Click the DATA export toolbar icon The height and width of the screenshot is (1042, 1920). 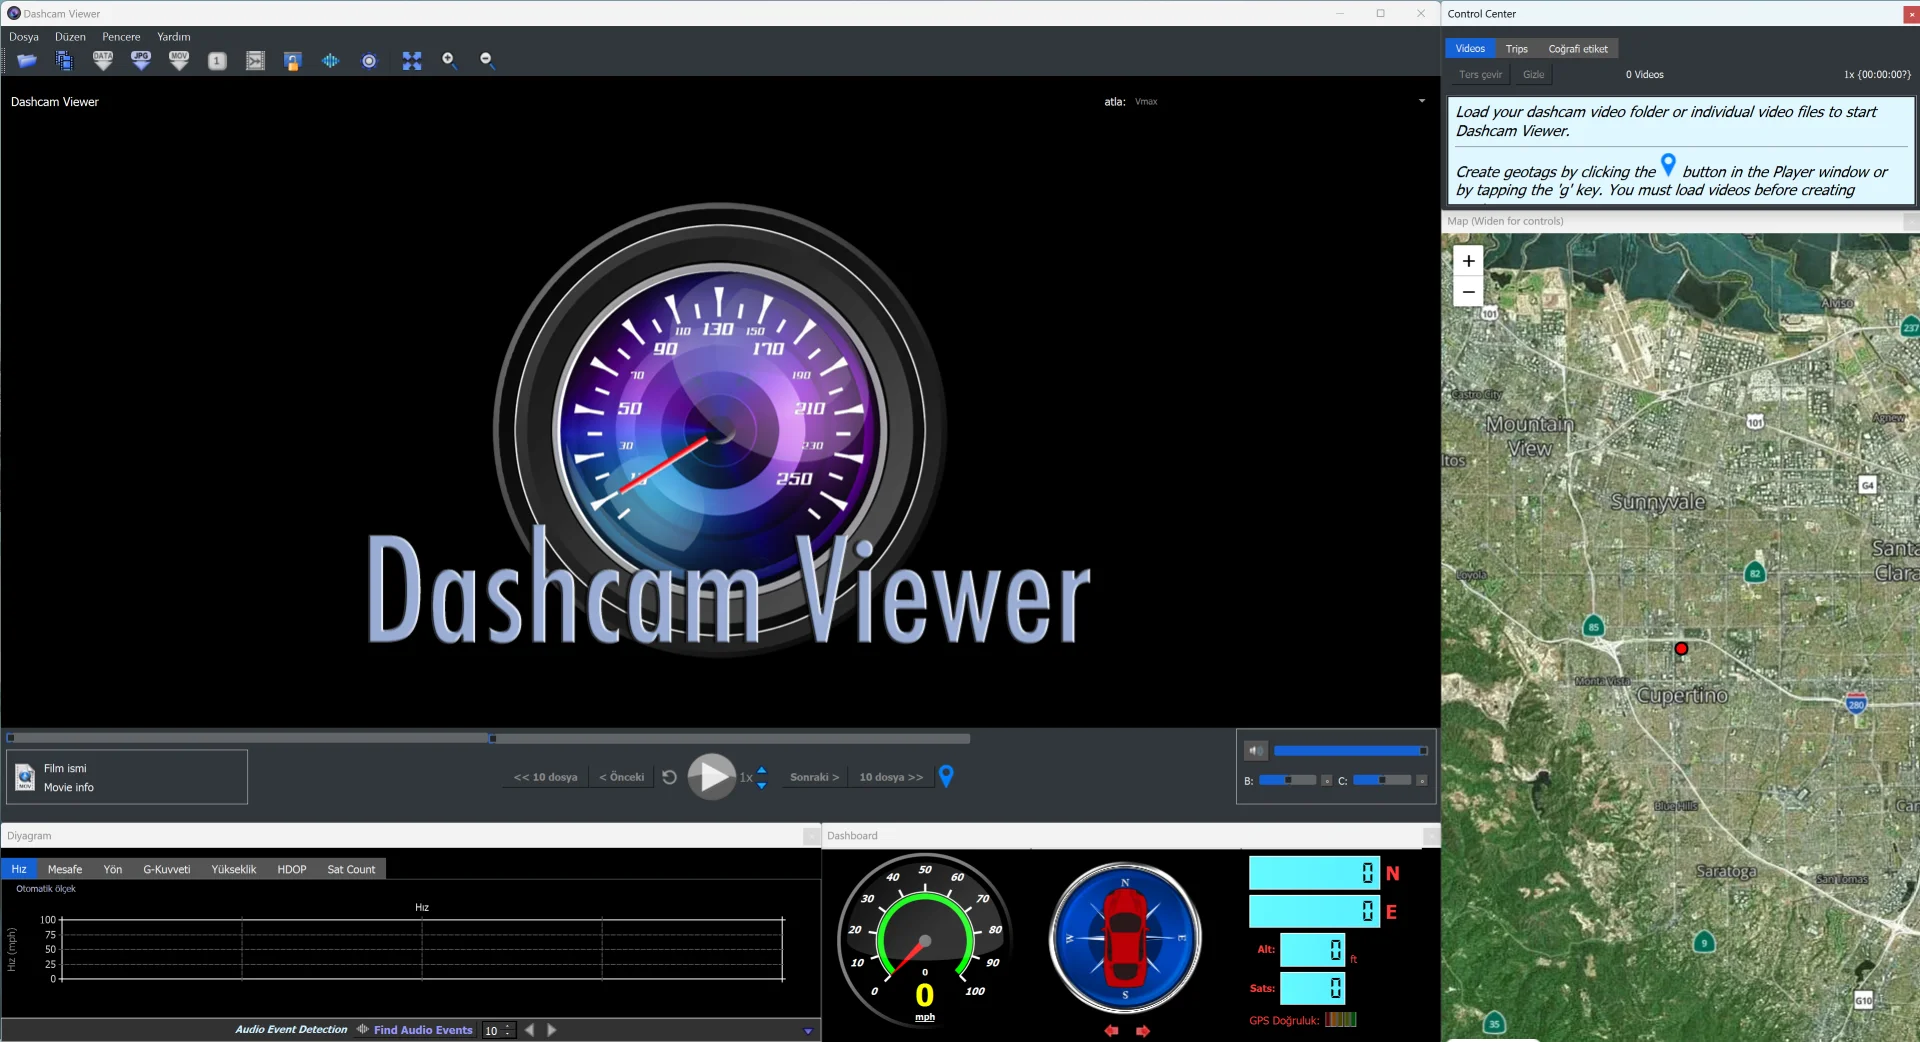pyautogui.click(x=103, y=61)
